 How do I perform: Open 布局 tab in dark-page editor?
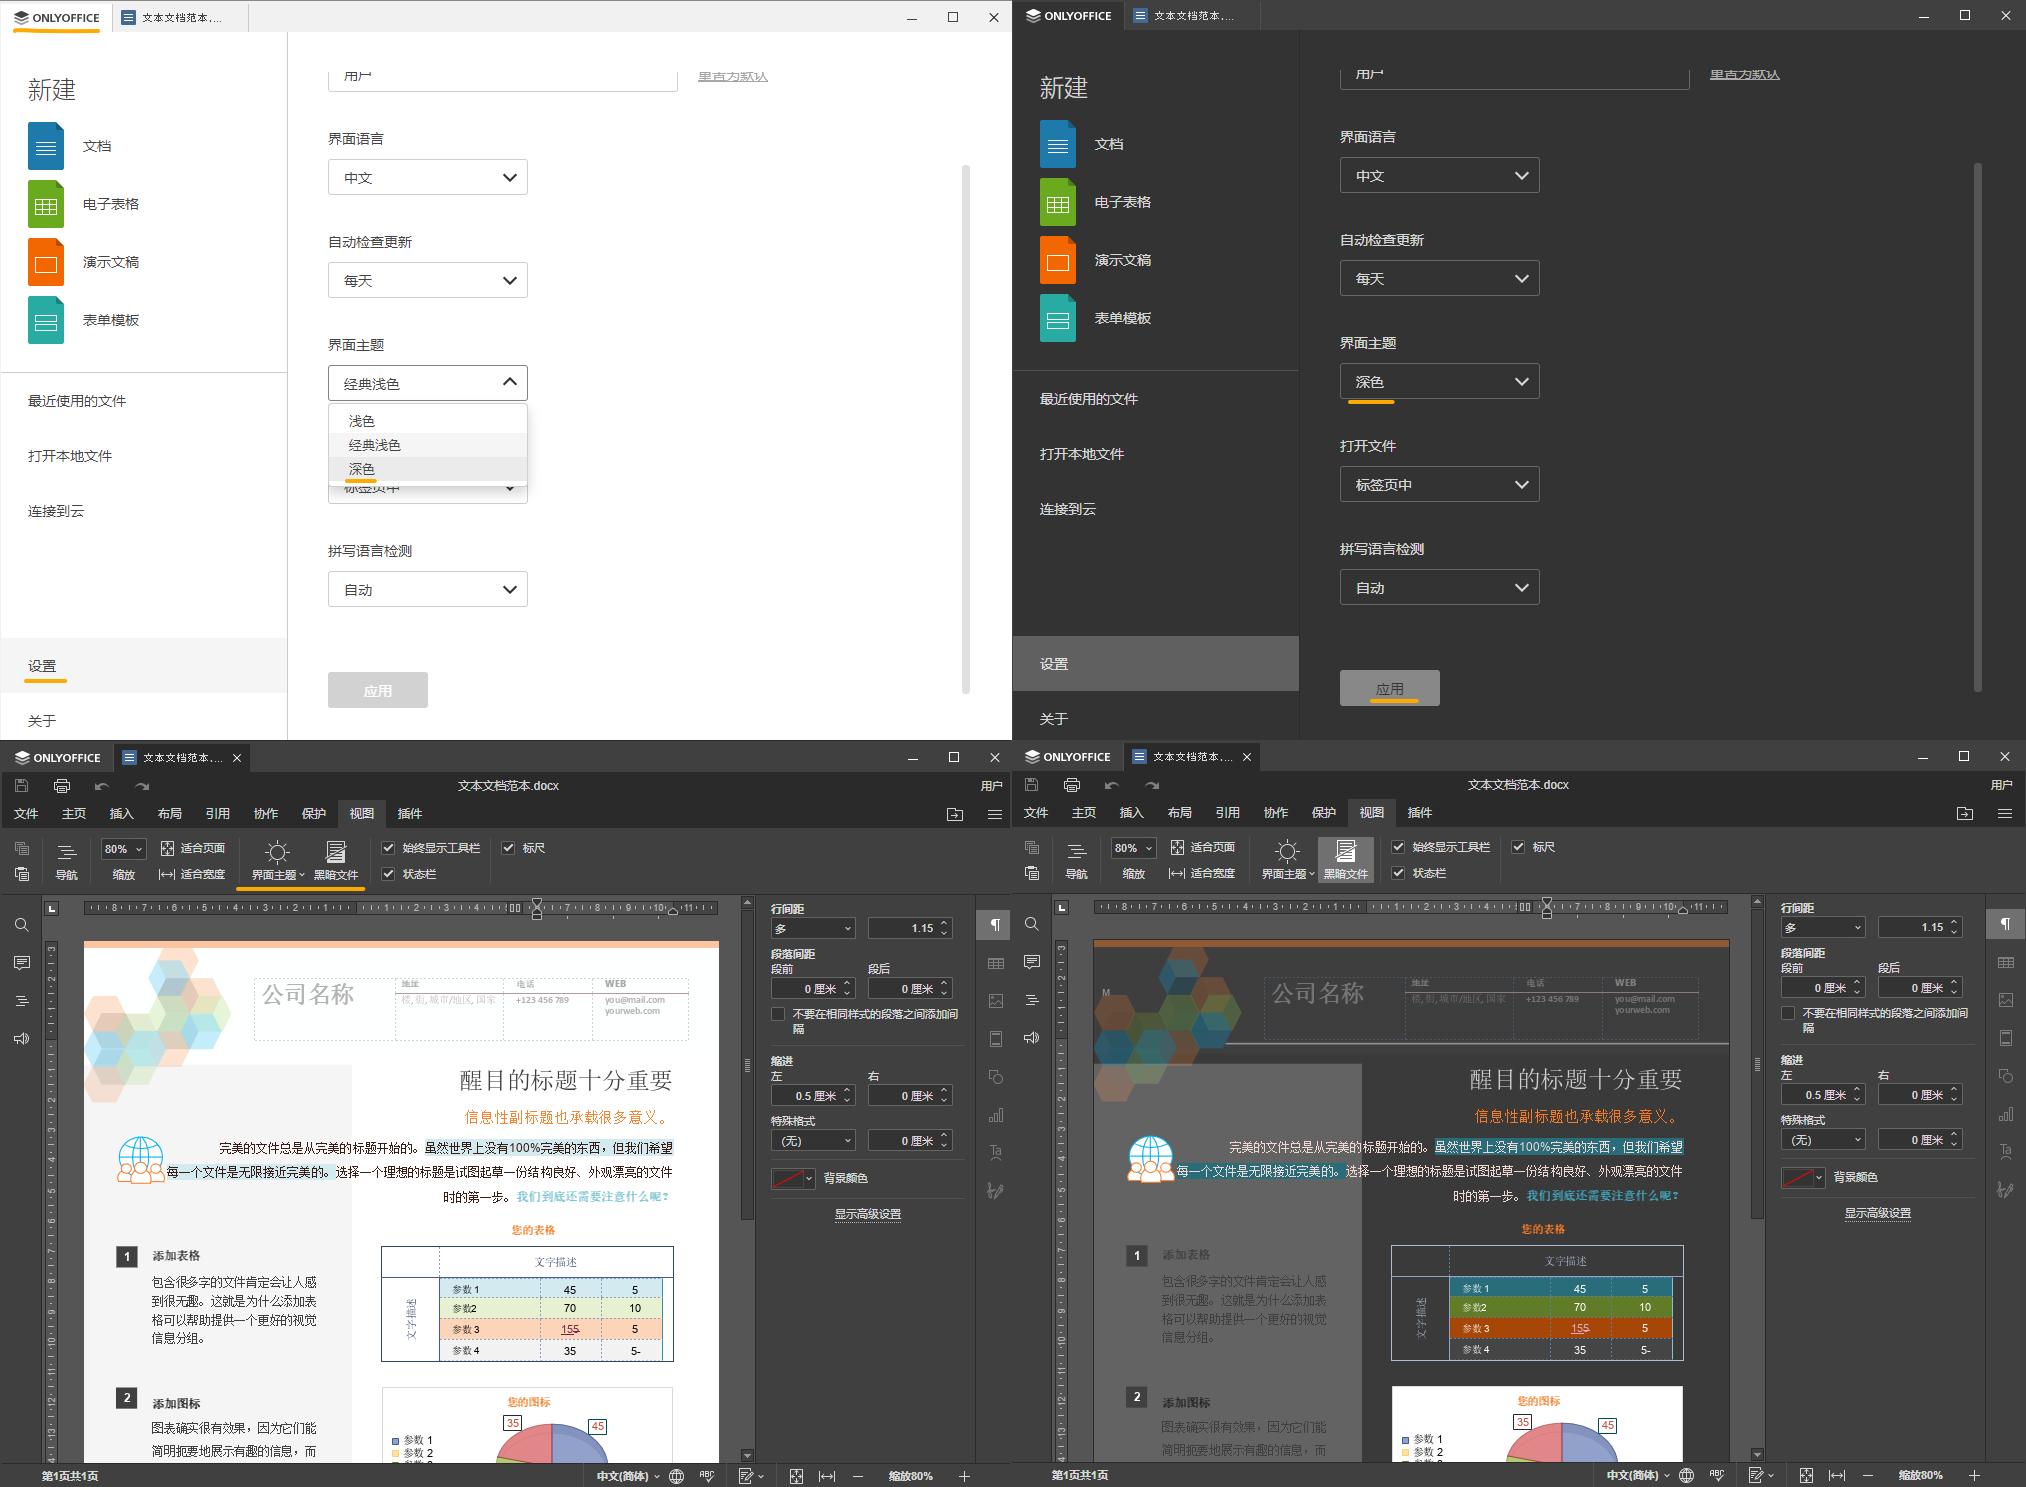(1179, 813)
